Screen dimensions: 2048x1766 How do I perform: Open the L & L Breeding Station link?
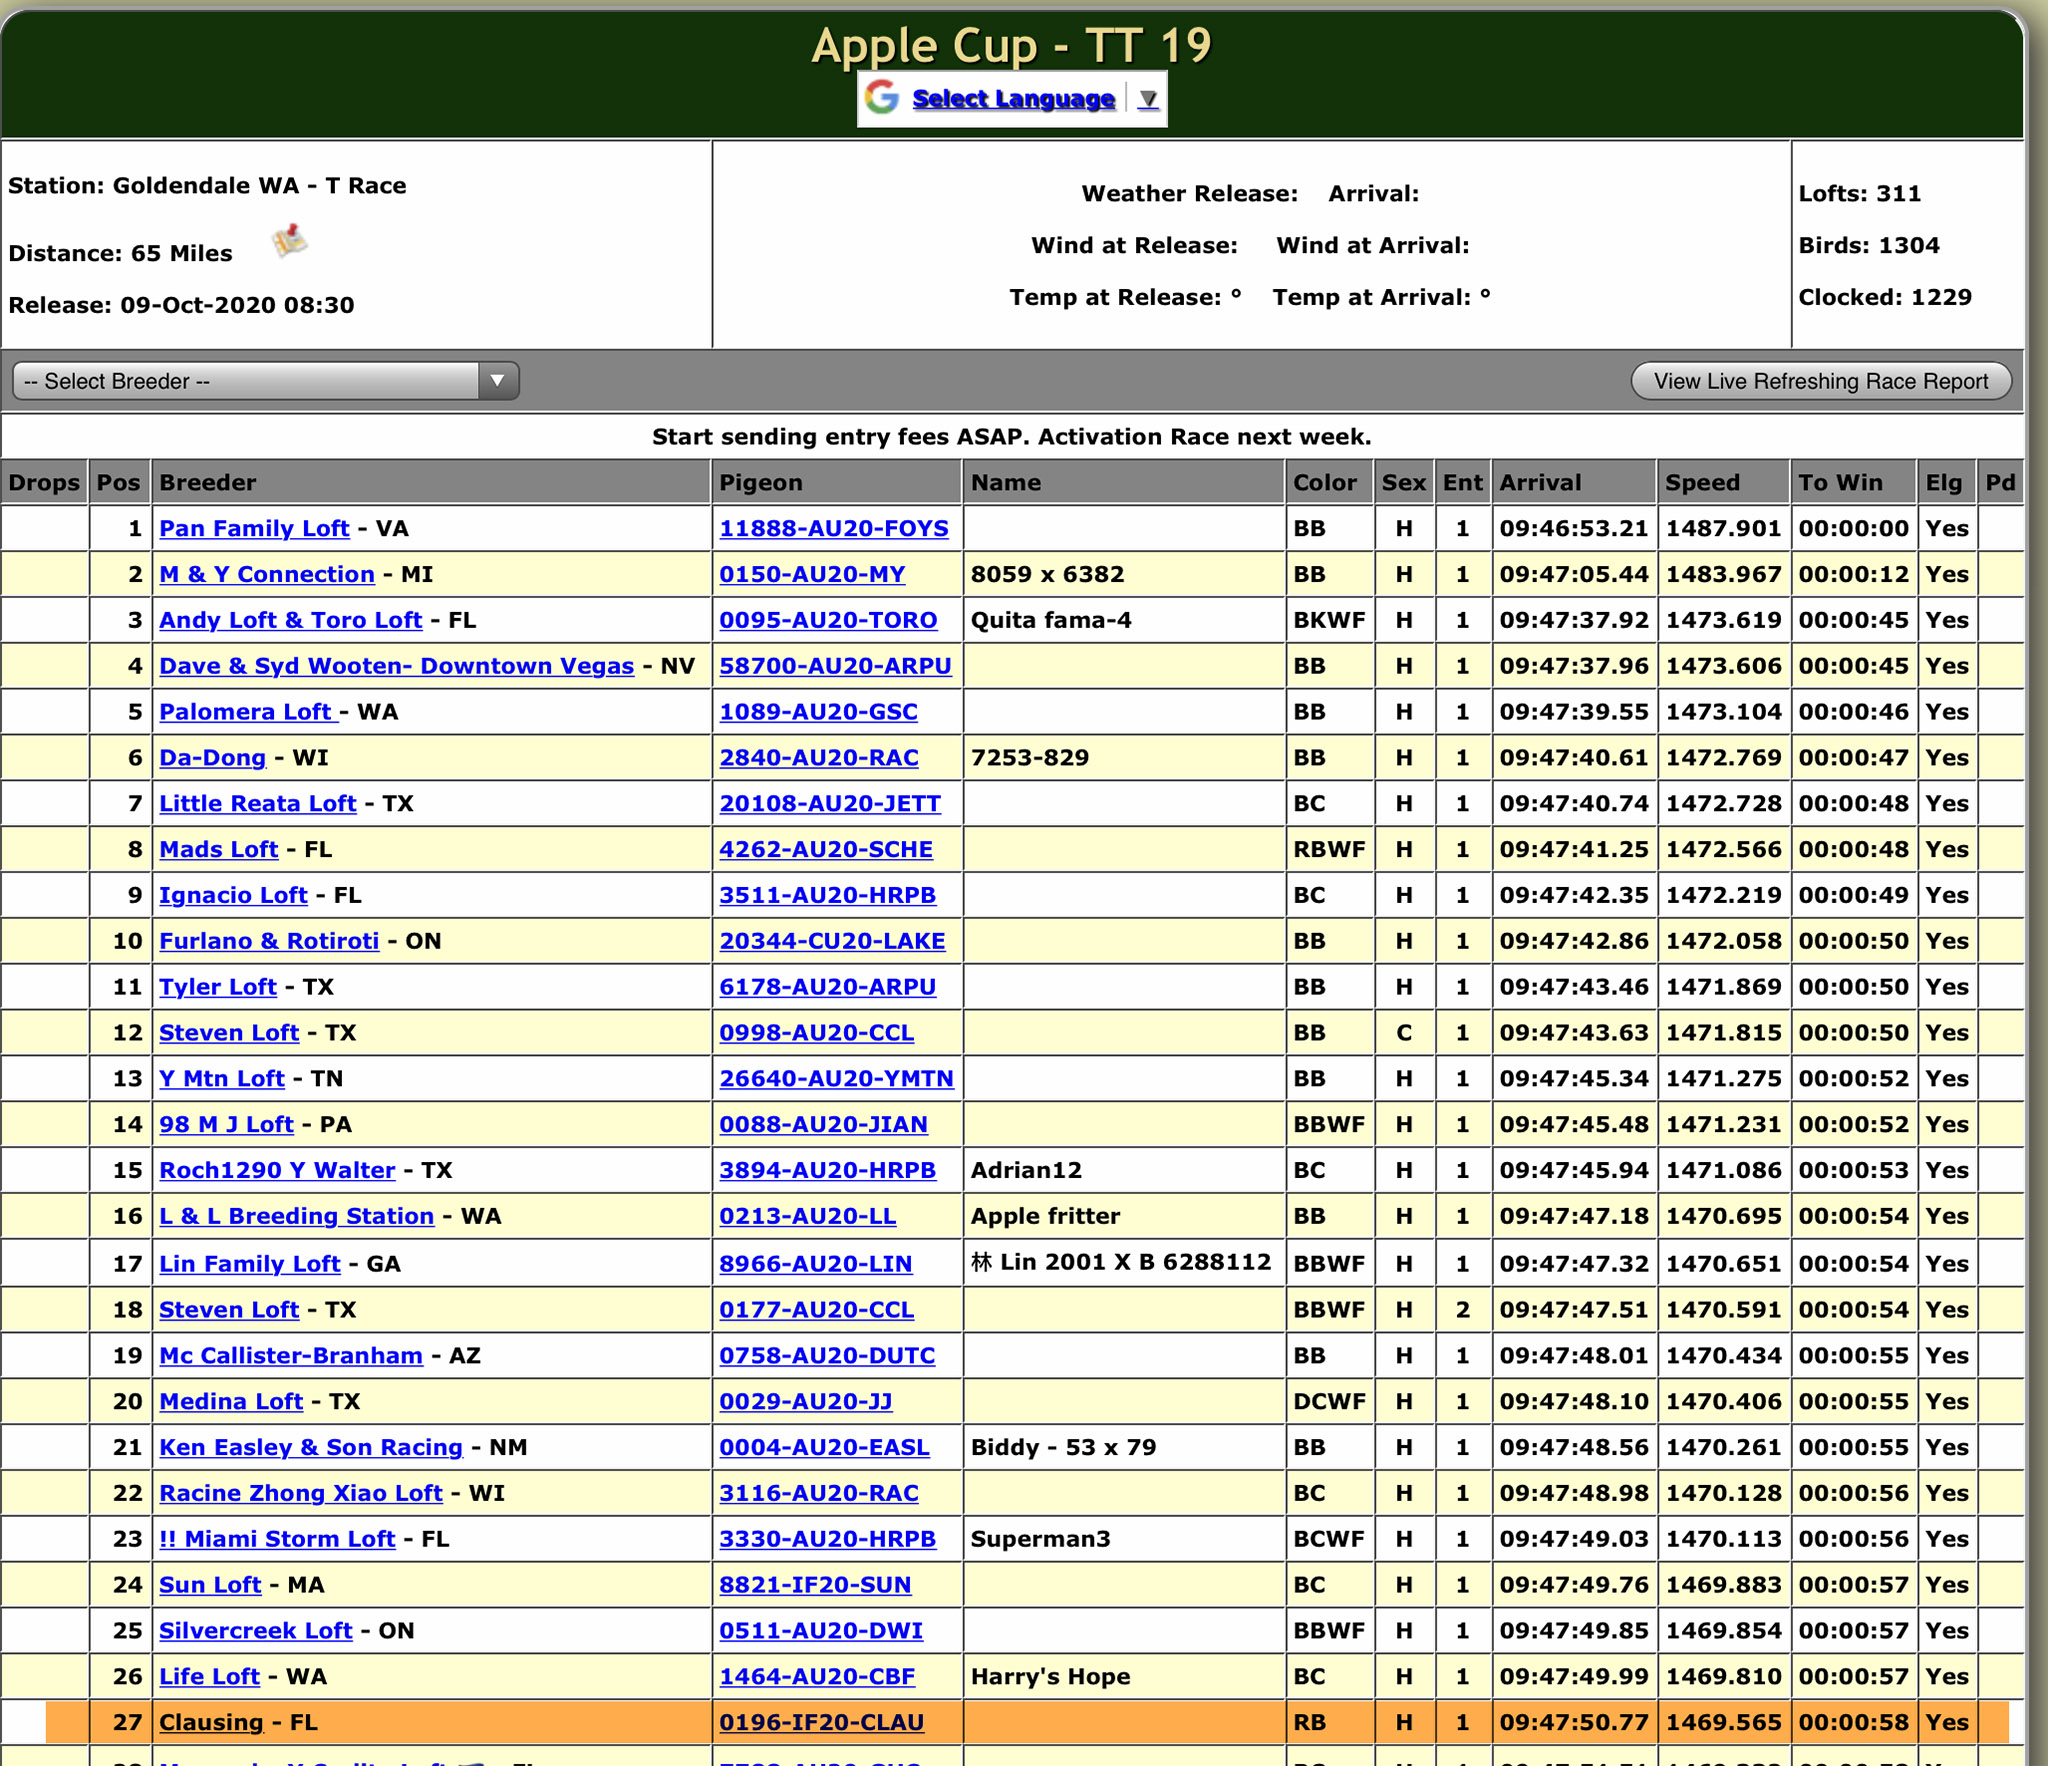pyautogui.click(x=296, y=1218)
